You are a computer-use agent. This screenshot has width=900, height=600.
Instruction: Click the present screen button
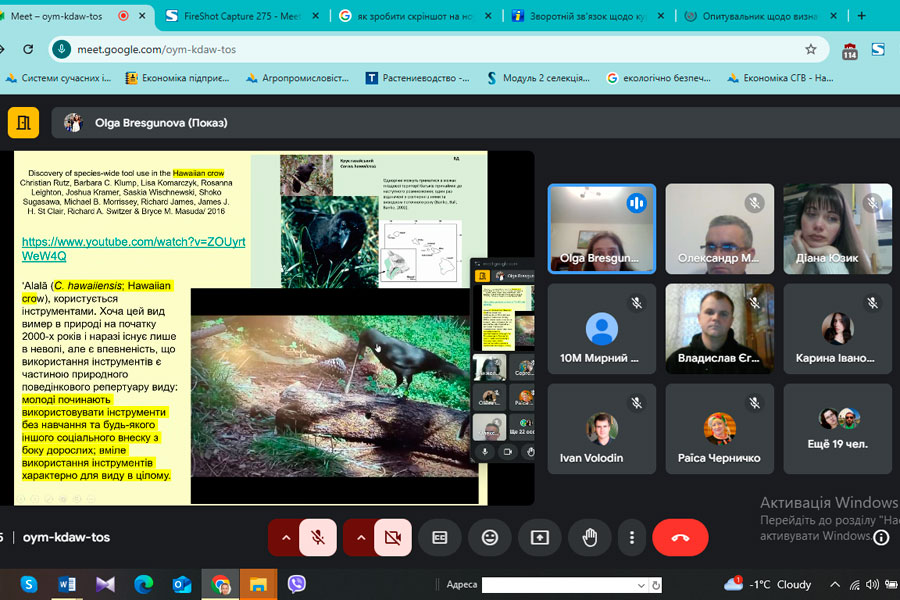tap(539, 537)
